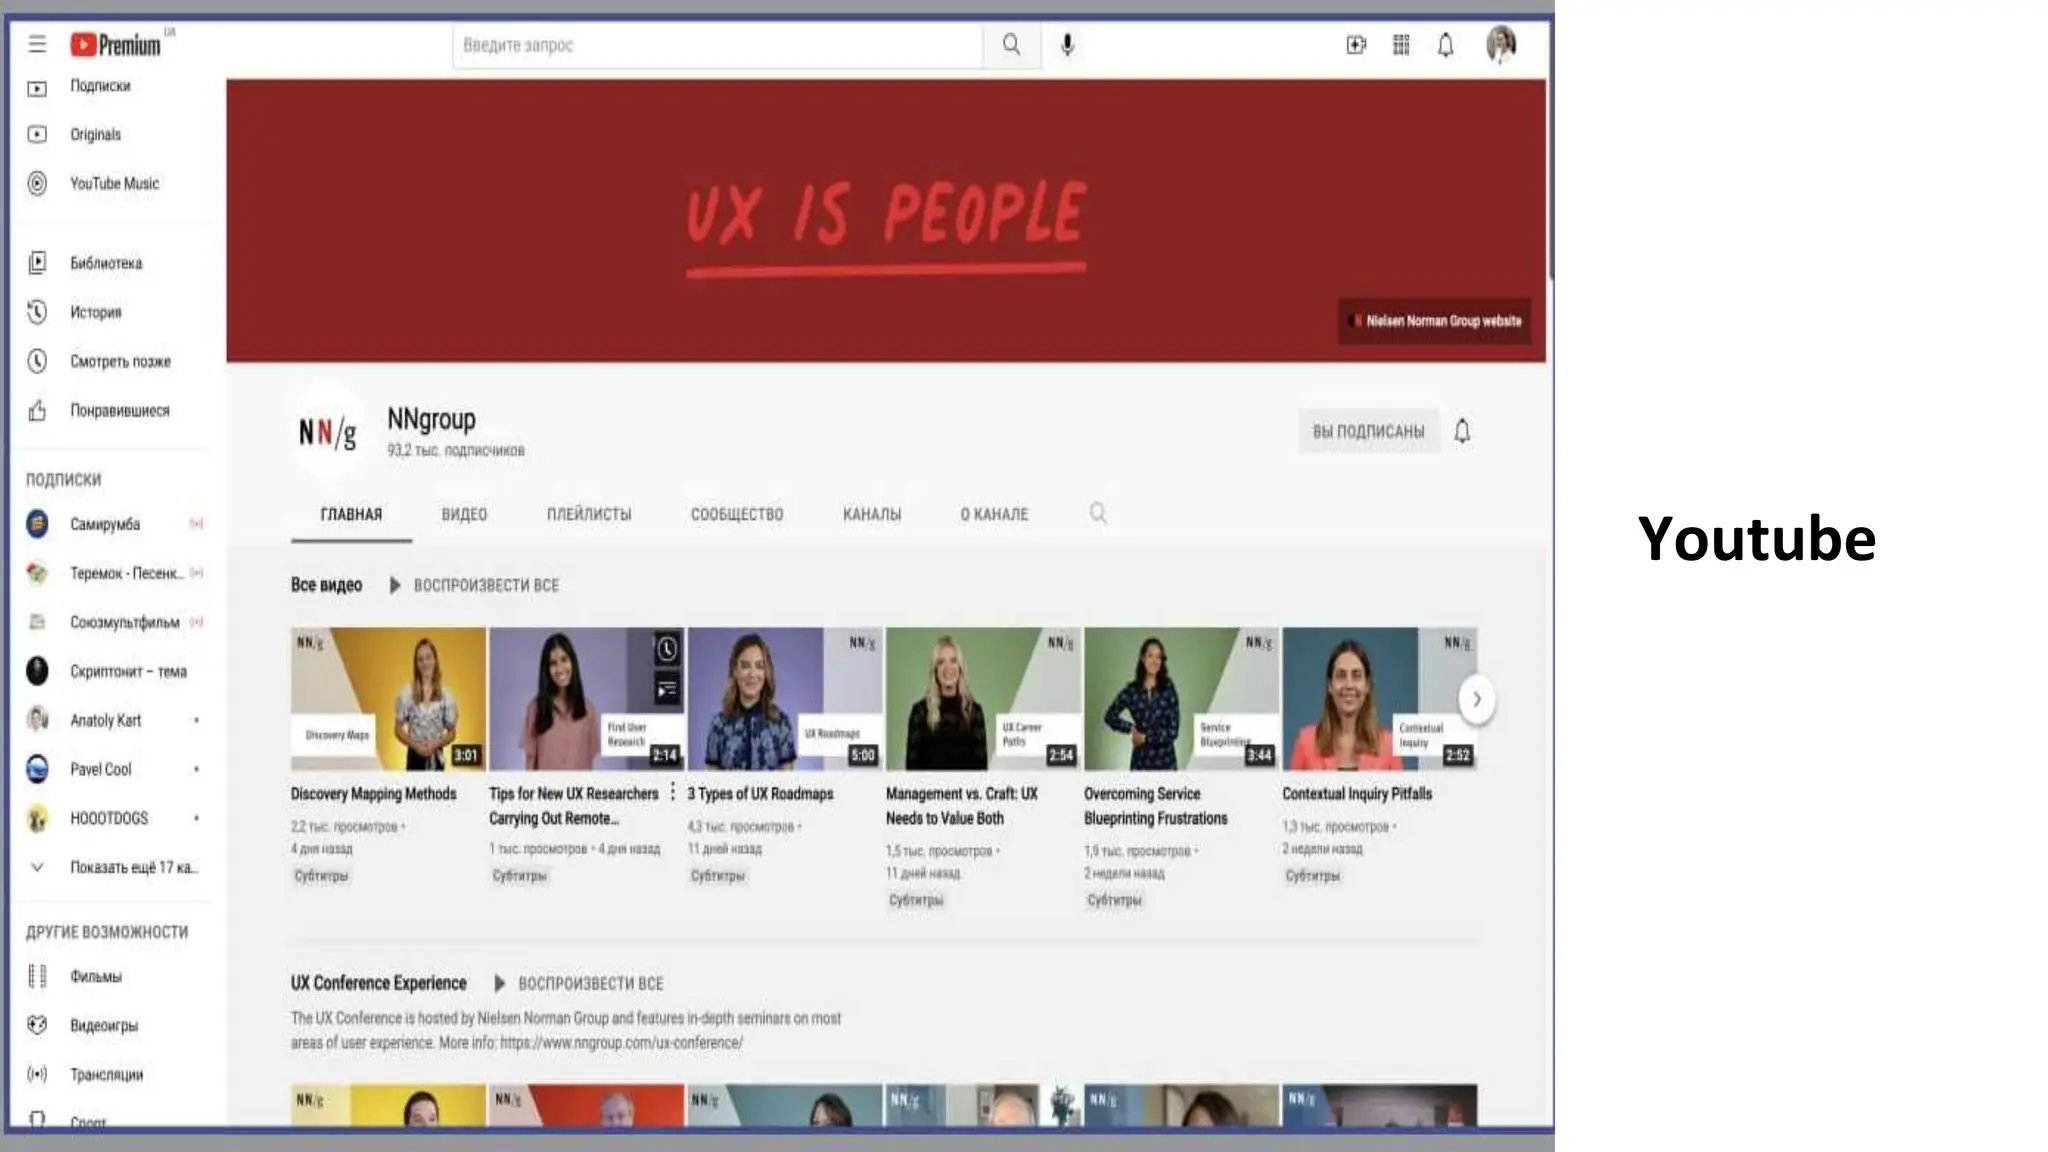Open the YouTube apps grid

(x=1401, y=45)
